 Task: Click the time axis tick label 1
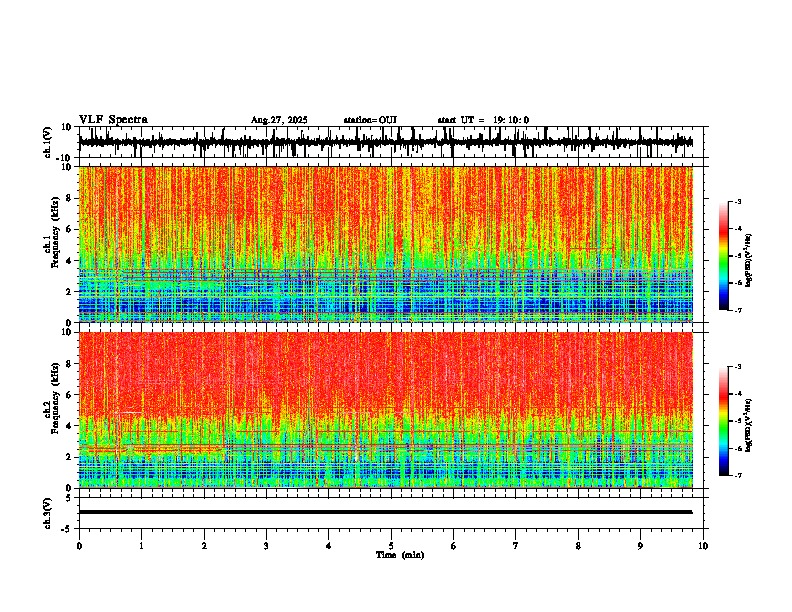(x=141, y=546)
